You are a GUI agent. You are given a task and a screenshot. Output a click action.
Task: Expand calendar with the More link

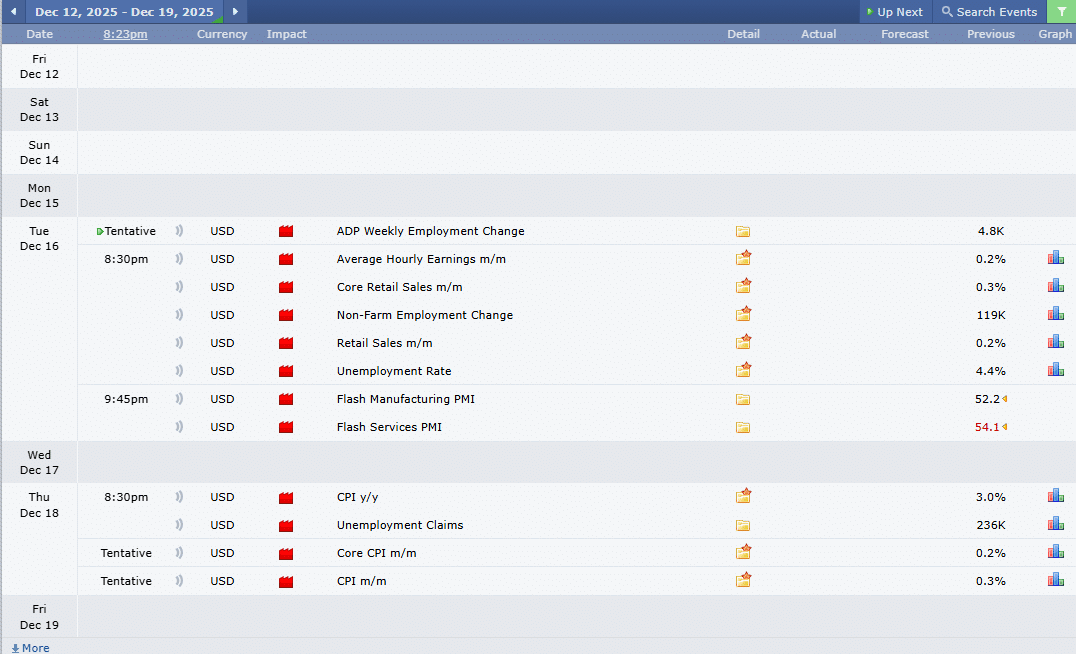pos(30,647)
